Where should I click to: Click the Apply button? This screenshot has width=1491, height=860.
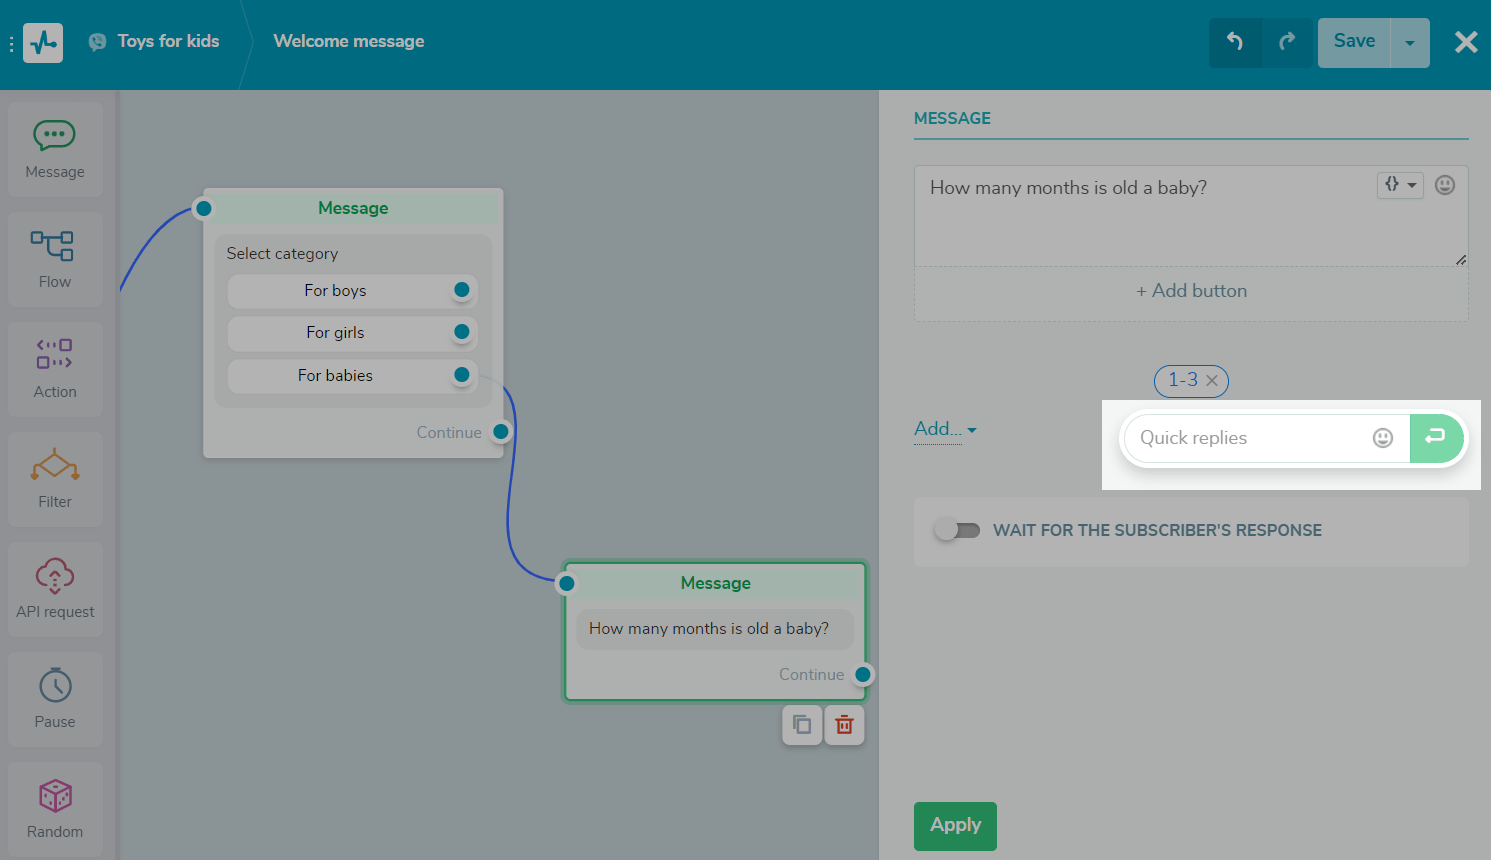[x=955, y=826]
